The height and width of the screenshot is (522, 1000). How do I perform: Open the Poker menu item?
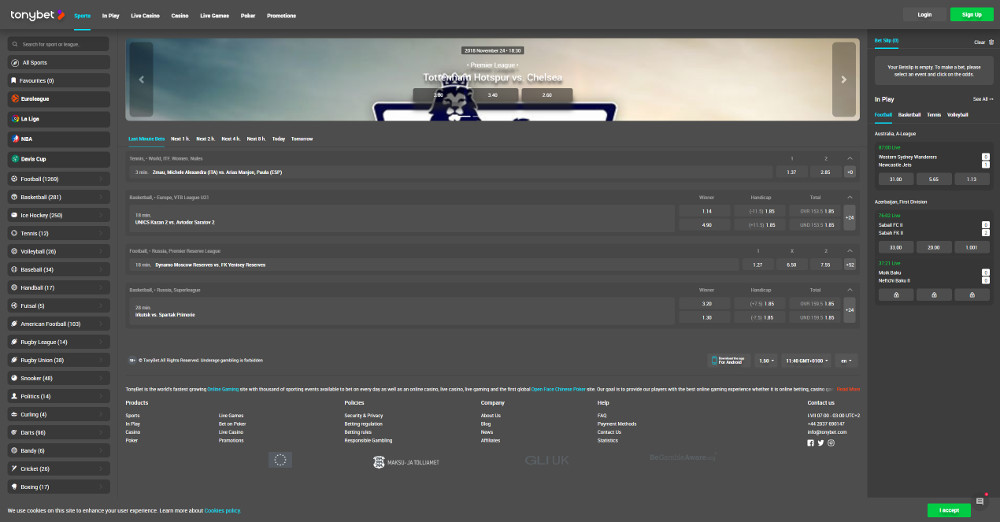tap(248, 15)
